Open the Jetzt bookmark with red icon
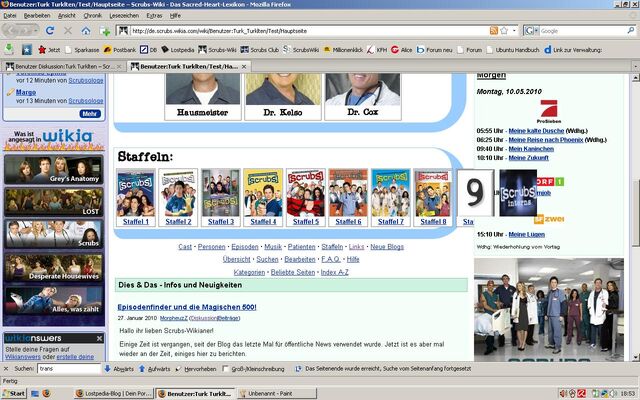Image resolution: width=640 pixels, height=400 pixels. point(49,50)
